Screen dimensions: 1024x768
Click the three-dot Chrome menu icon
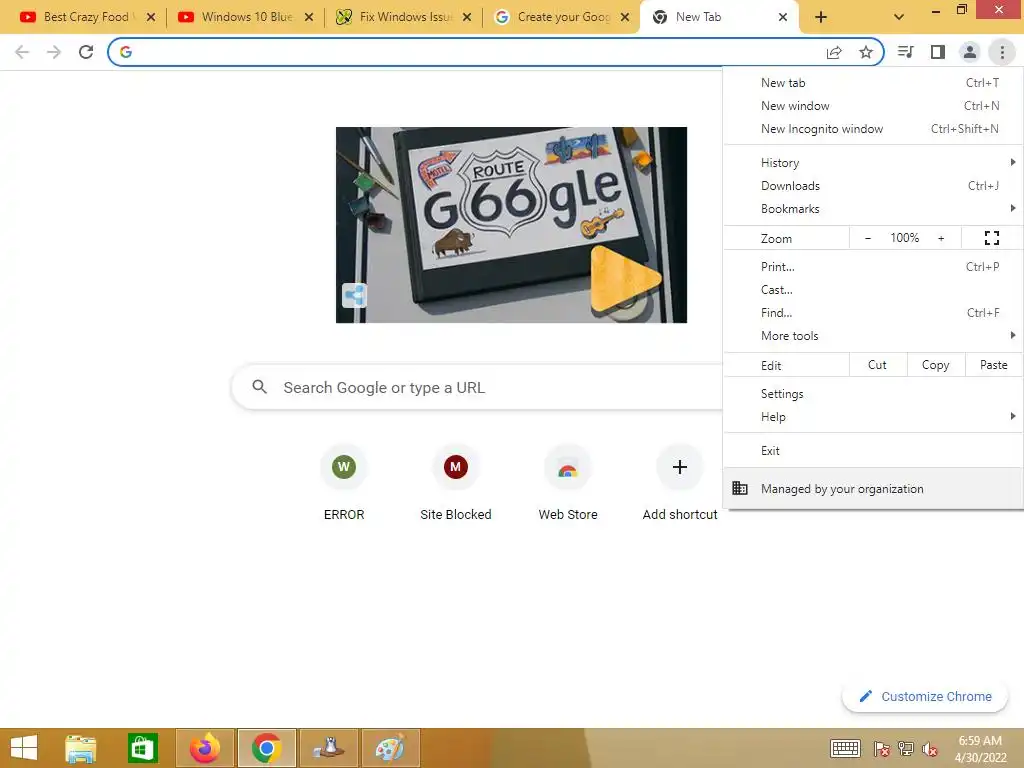point(1002,52)
